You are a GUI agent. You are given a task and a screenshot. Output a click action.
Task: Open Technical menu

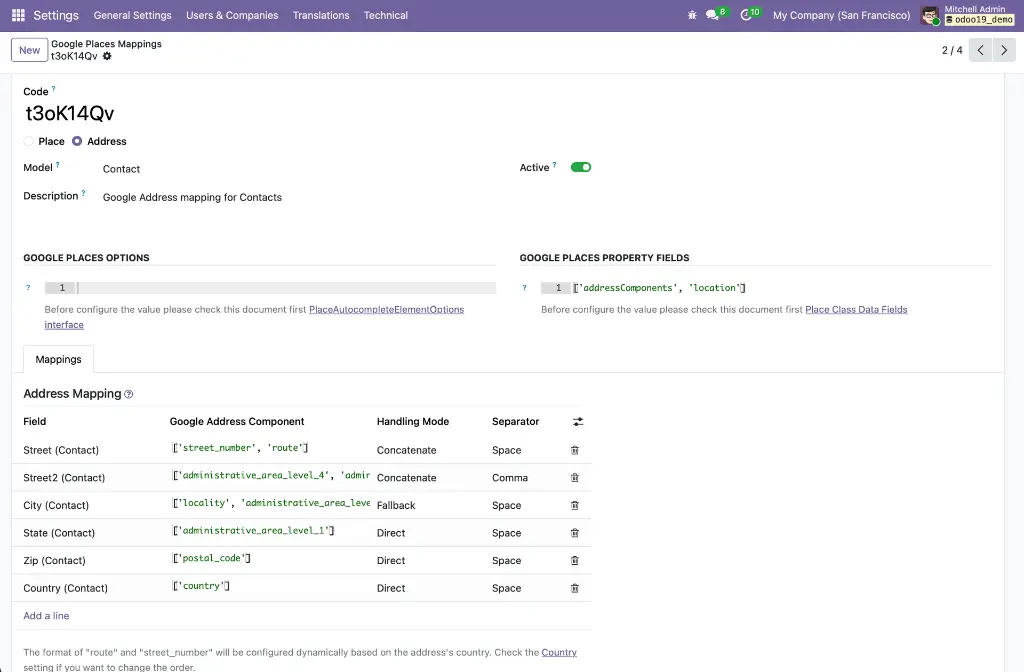coord(385,15)
